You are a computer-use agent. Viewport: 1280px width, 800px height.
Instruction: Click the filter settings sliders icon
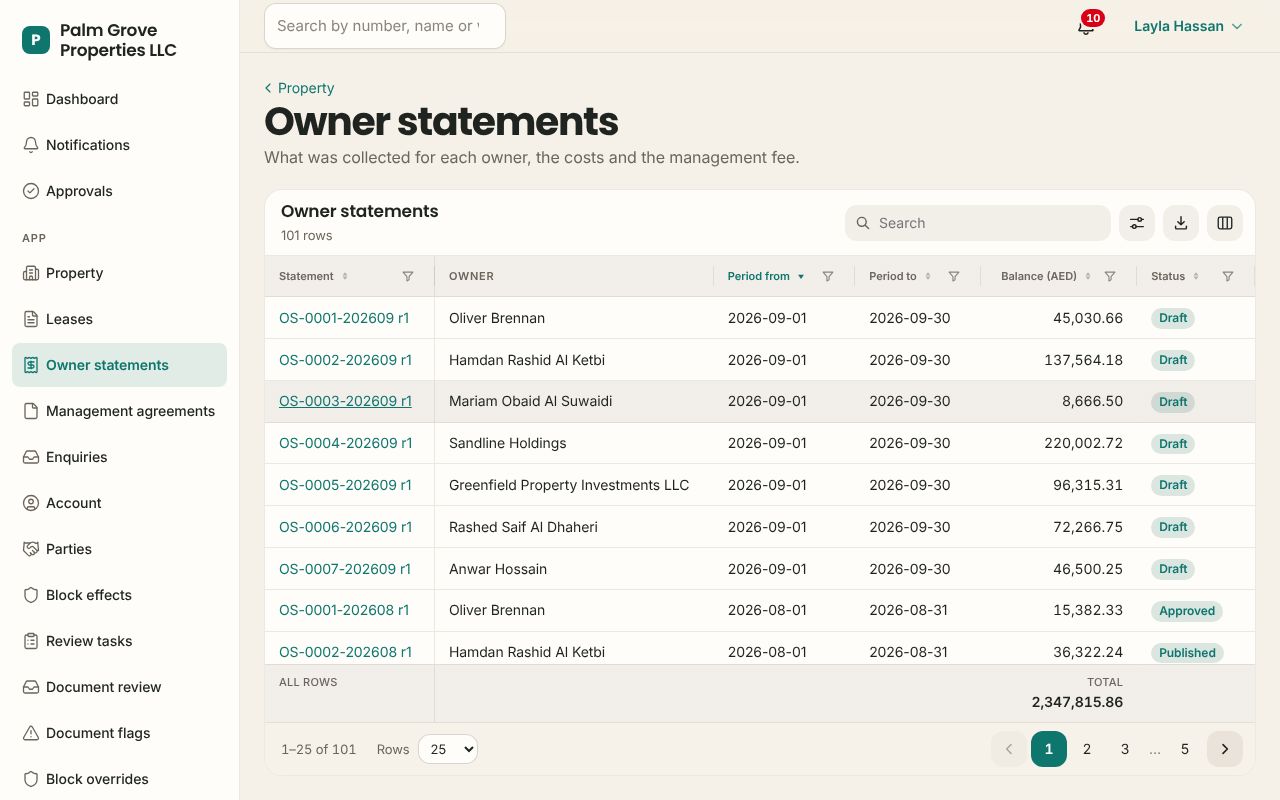[1137, 223]
